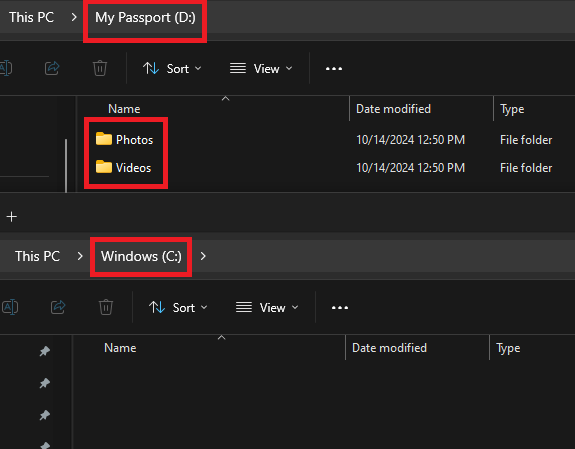
Task: Open the View dropdown in My Passport window
Action: [x=261, y=69]
